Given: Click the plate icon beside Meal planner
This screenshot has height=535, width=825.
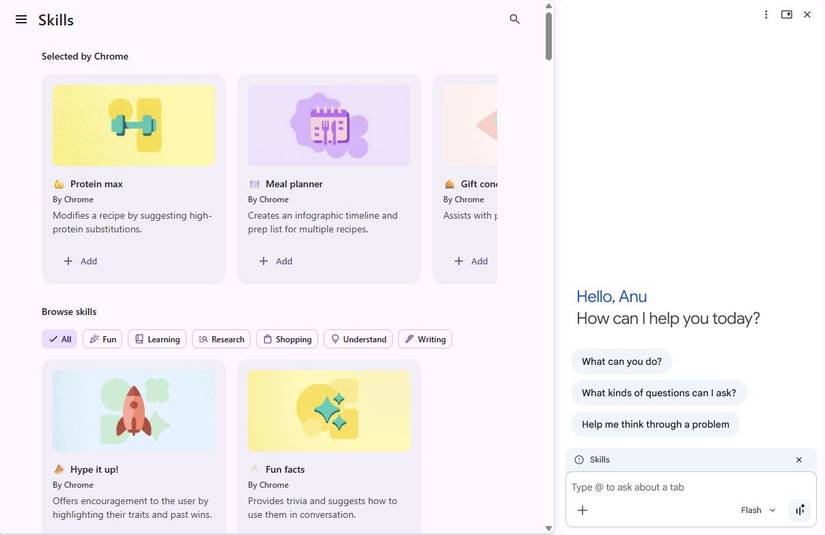Looking at the screenshot, I should tap(255, 184).
